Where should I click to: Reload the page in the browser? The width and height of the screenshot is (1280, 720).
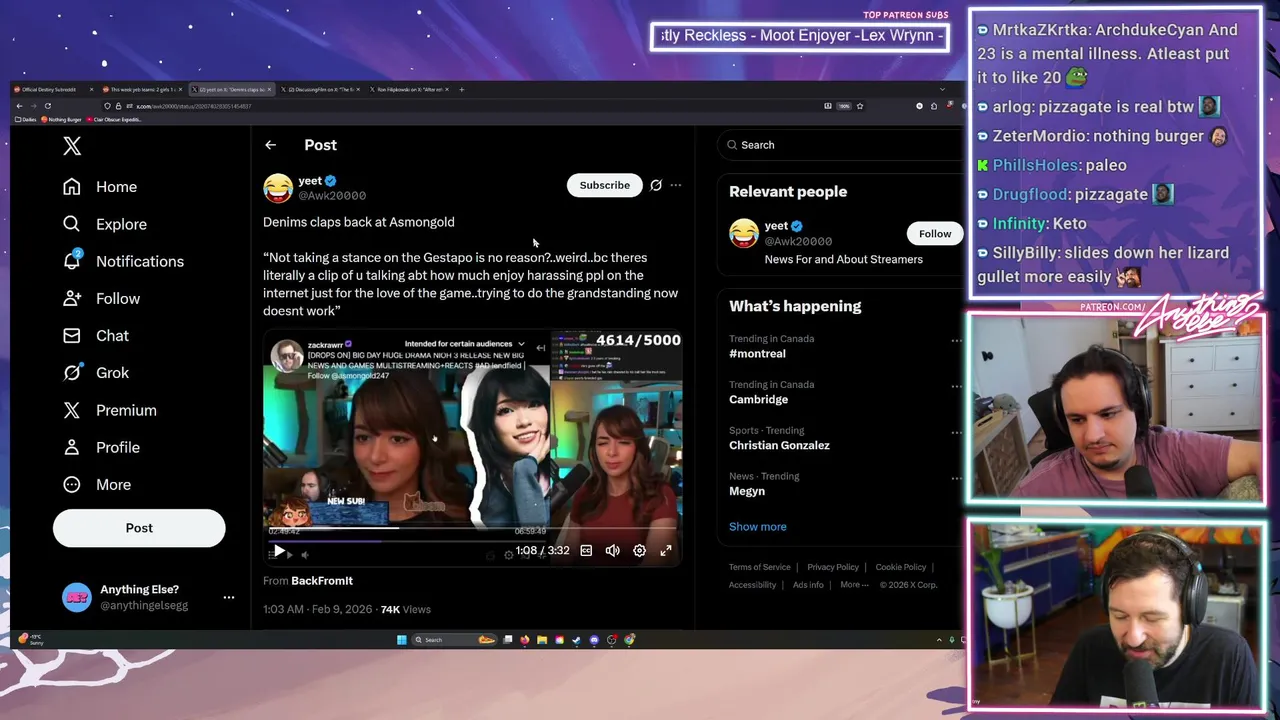(48, 106)
